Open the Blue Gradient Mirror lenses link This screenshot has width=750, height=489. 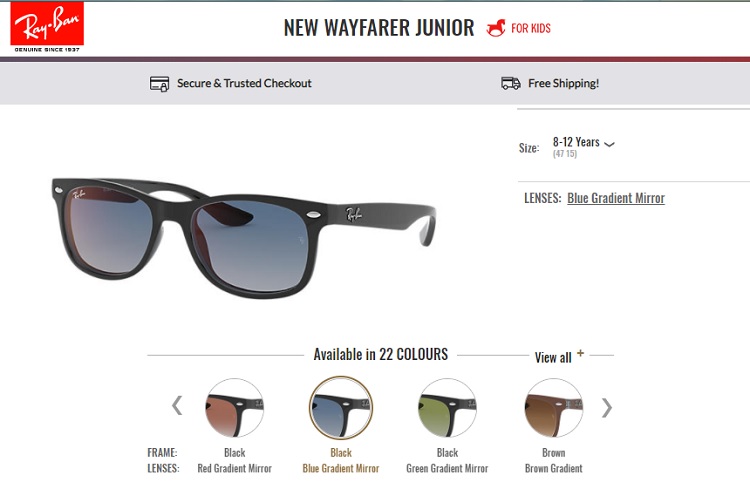click(616, 198)
